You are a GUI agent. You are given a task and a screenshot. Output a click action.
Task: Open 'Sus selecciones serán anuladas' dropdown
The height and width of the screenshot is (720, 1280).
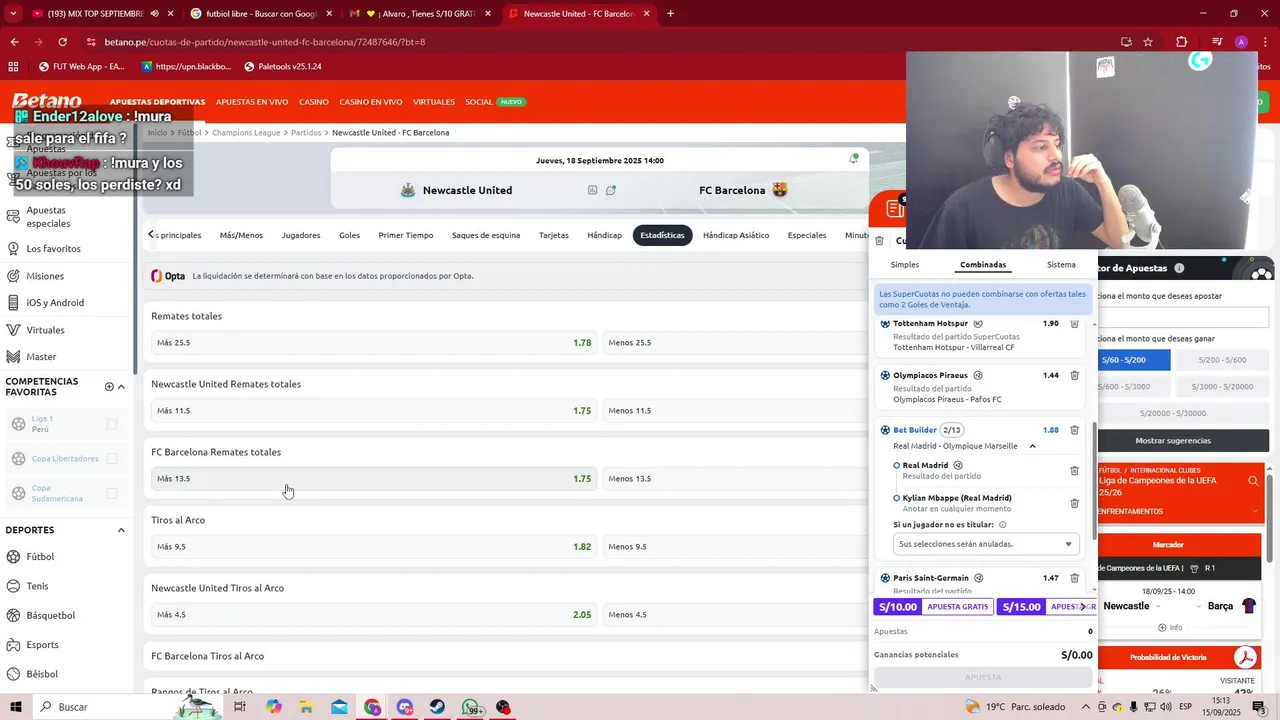[x=986, y=544]
